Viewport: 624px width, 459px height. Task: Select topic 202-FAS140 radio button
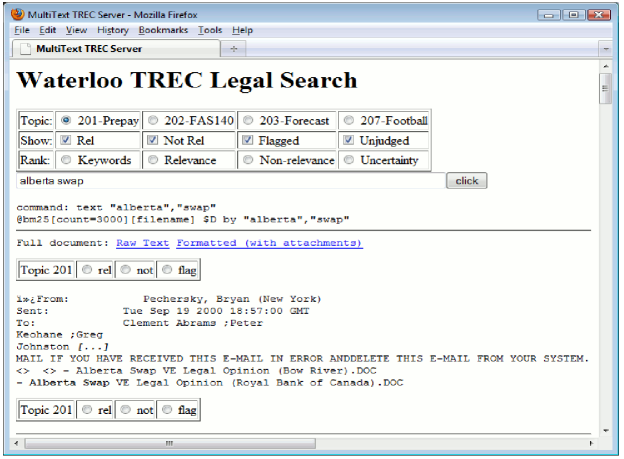153,120
